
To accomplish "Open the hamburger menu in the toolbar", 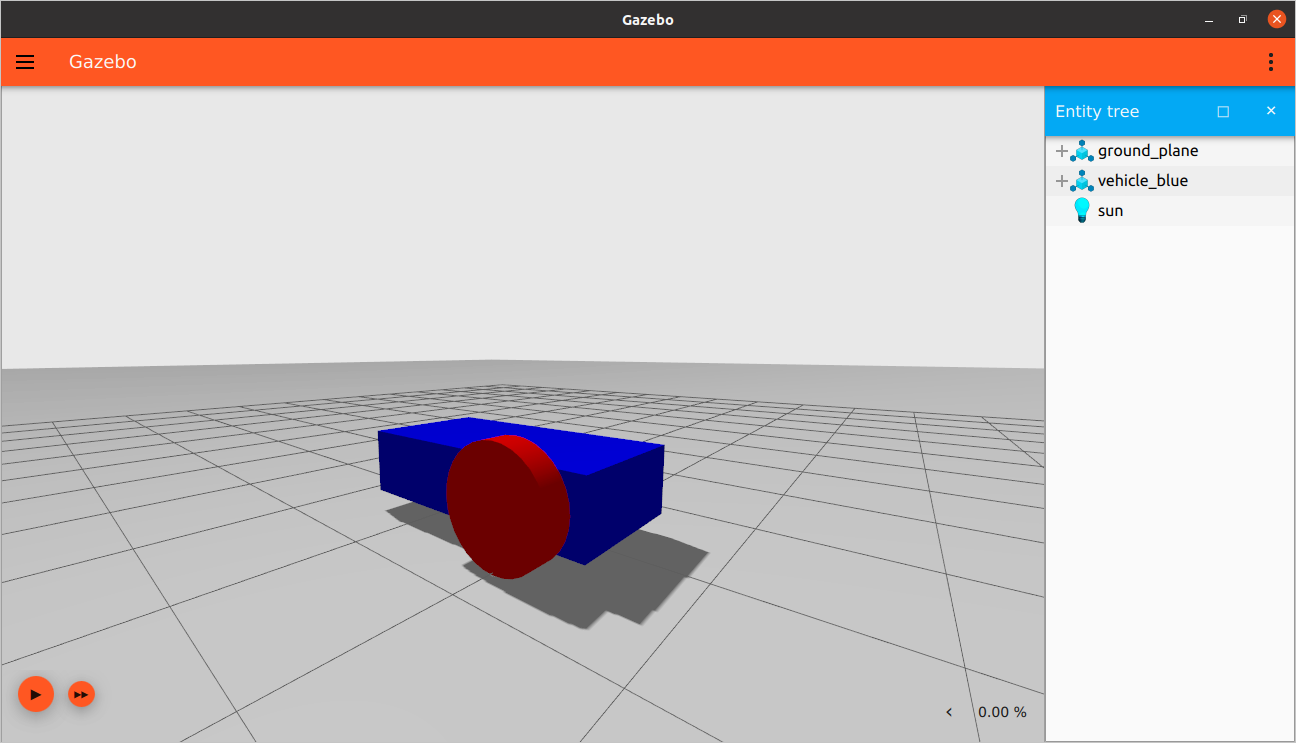I will point(25,62).
